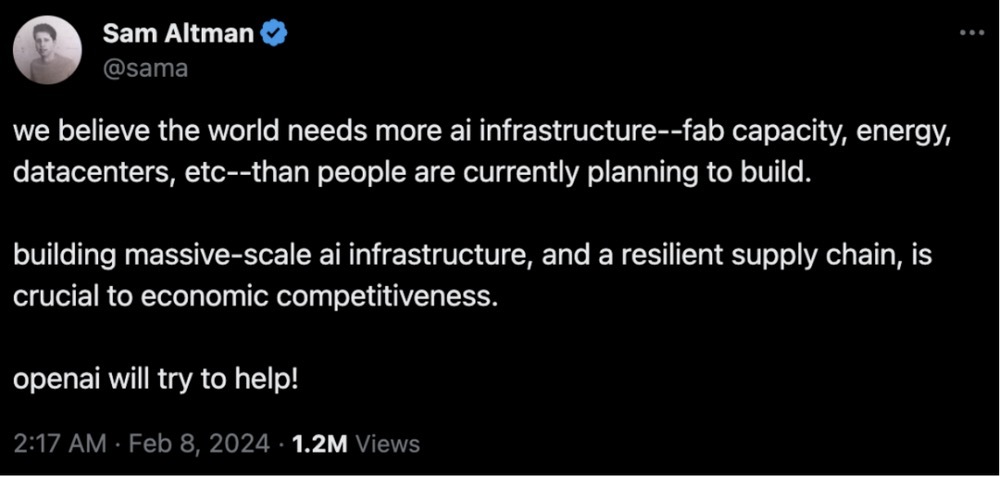
Task: Click the Views label
Action: point(387,443)
